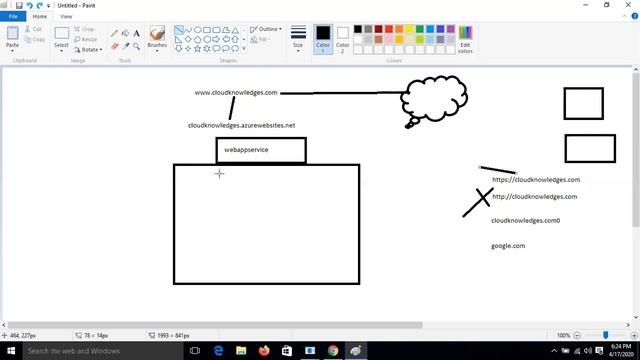Click the webappservice text on canvas

click(246, 150)
